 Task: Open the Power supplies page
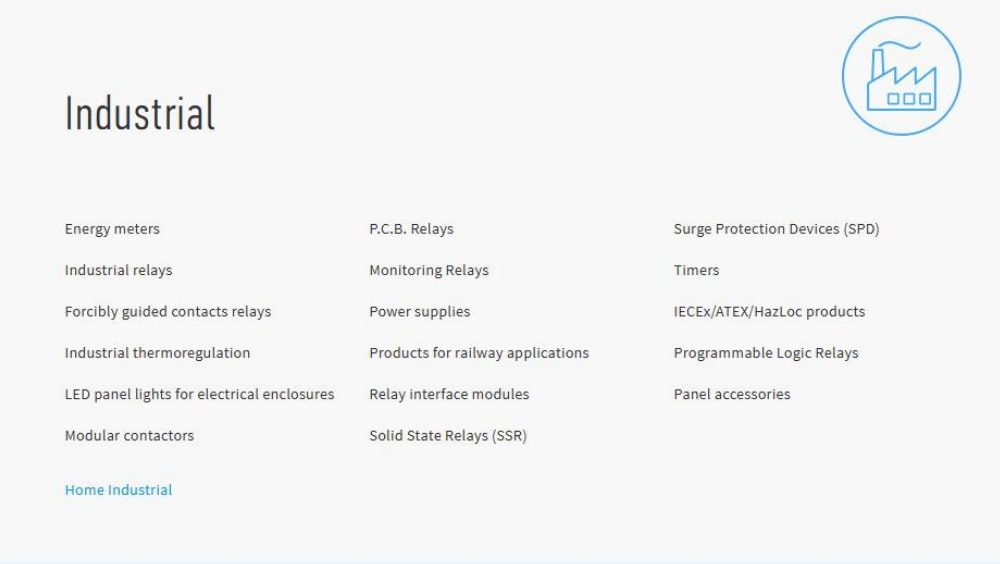pos(419,311)
